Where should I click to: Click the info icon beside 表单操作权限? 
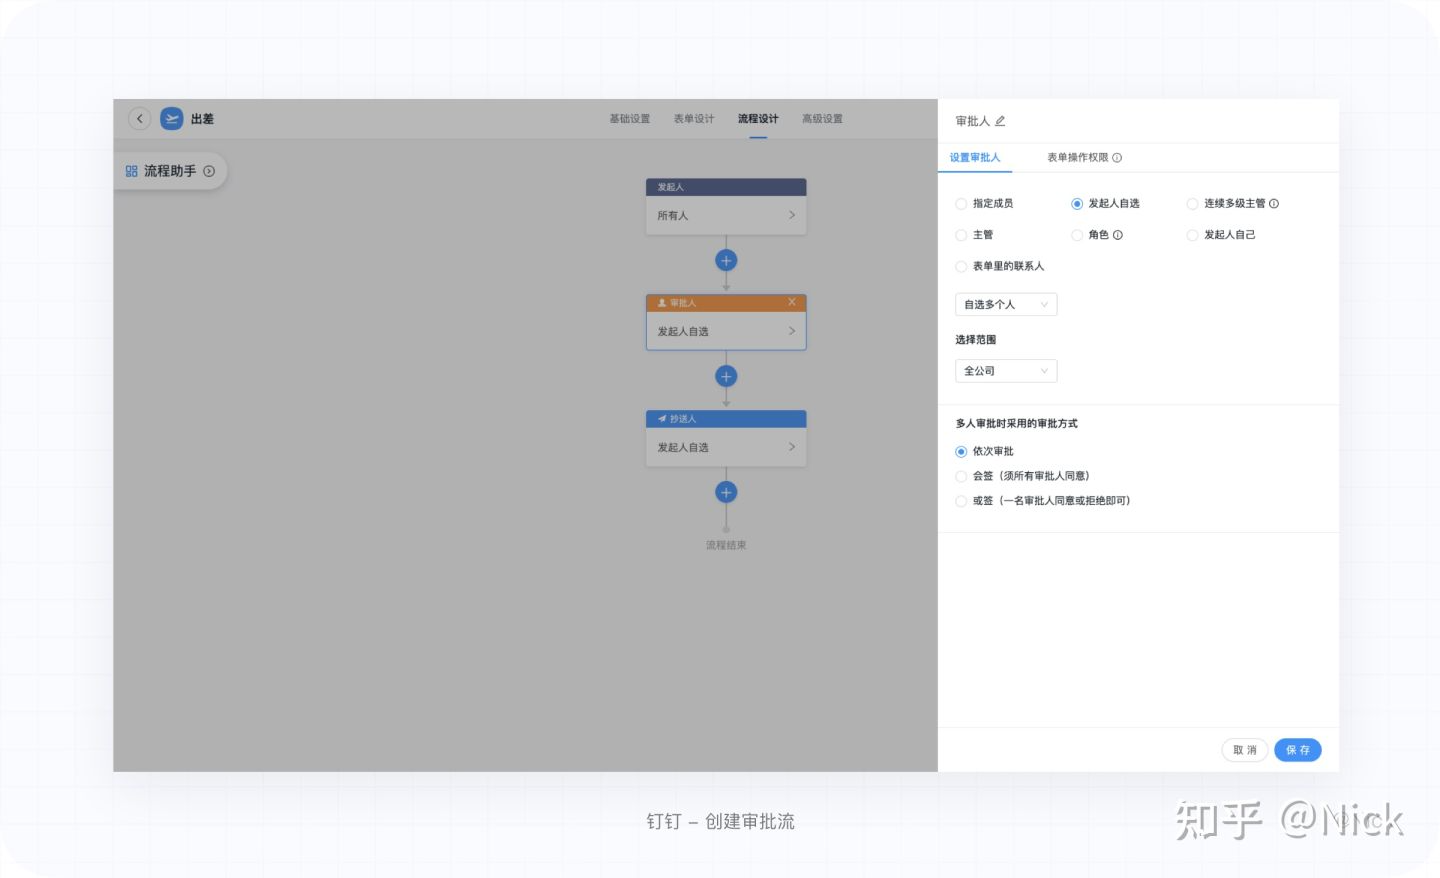pos(1117,158)
